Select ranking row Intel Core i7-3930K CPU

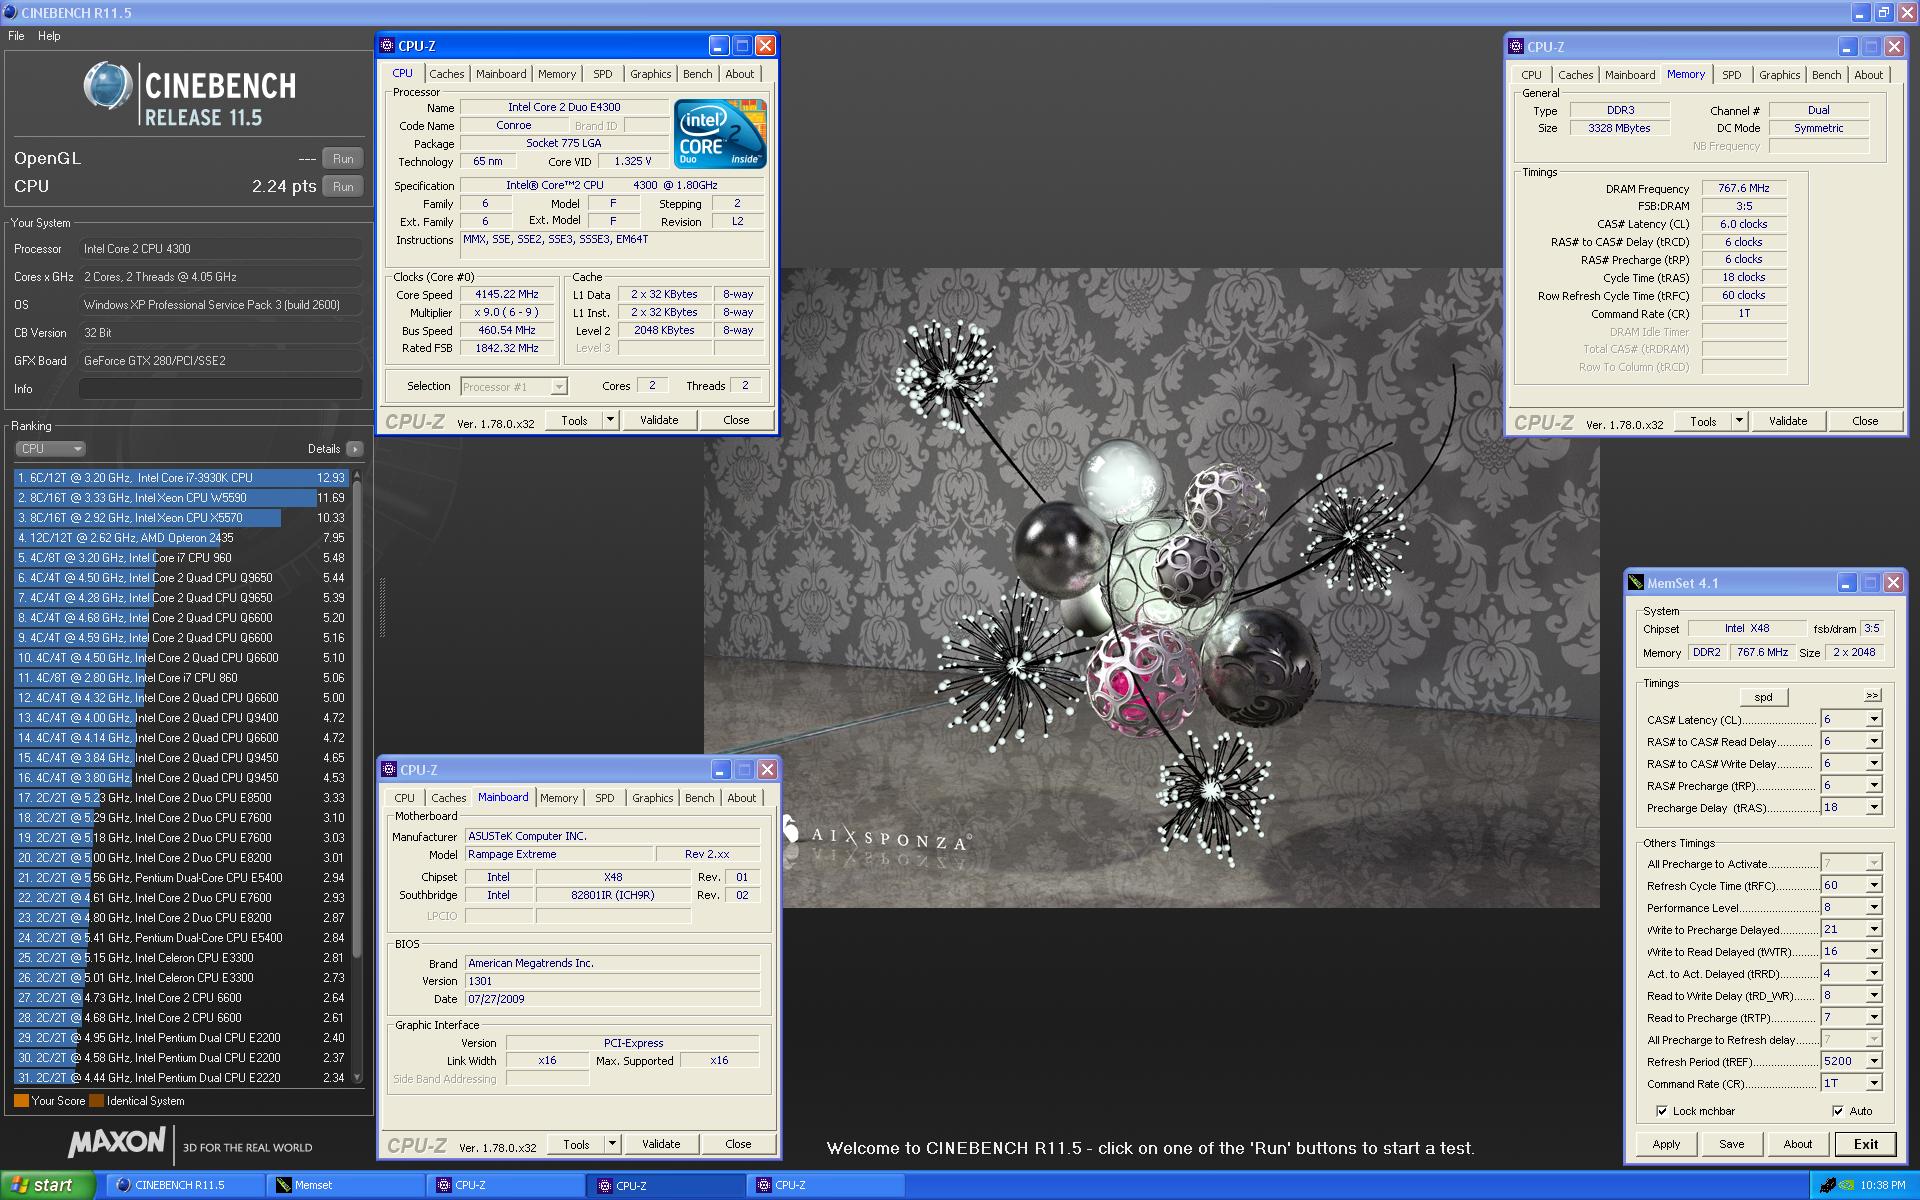tap(181, 478)
